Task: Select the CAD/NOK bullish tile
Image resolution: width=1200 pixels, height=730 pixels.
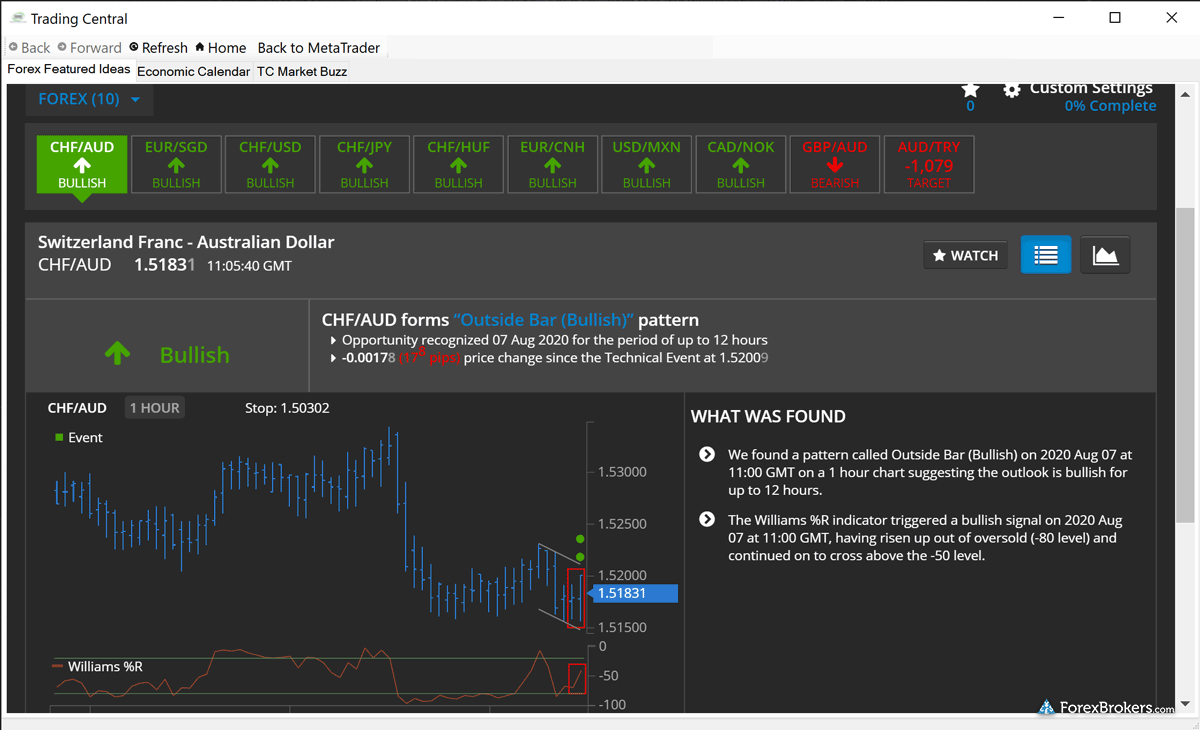Action: pyautogui.click(x=740, y=164)
